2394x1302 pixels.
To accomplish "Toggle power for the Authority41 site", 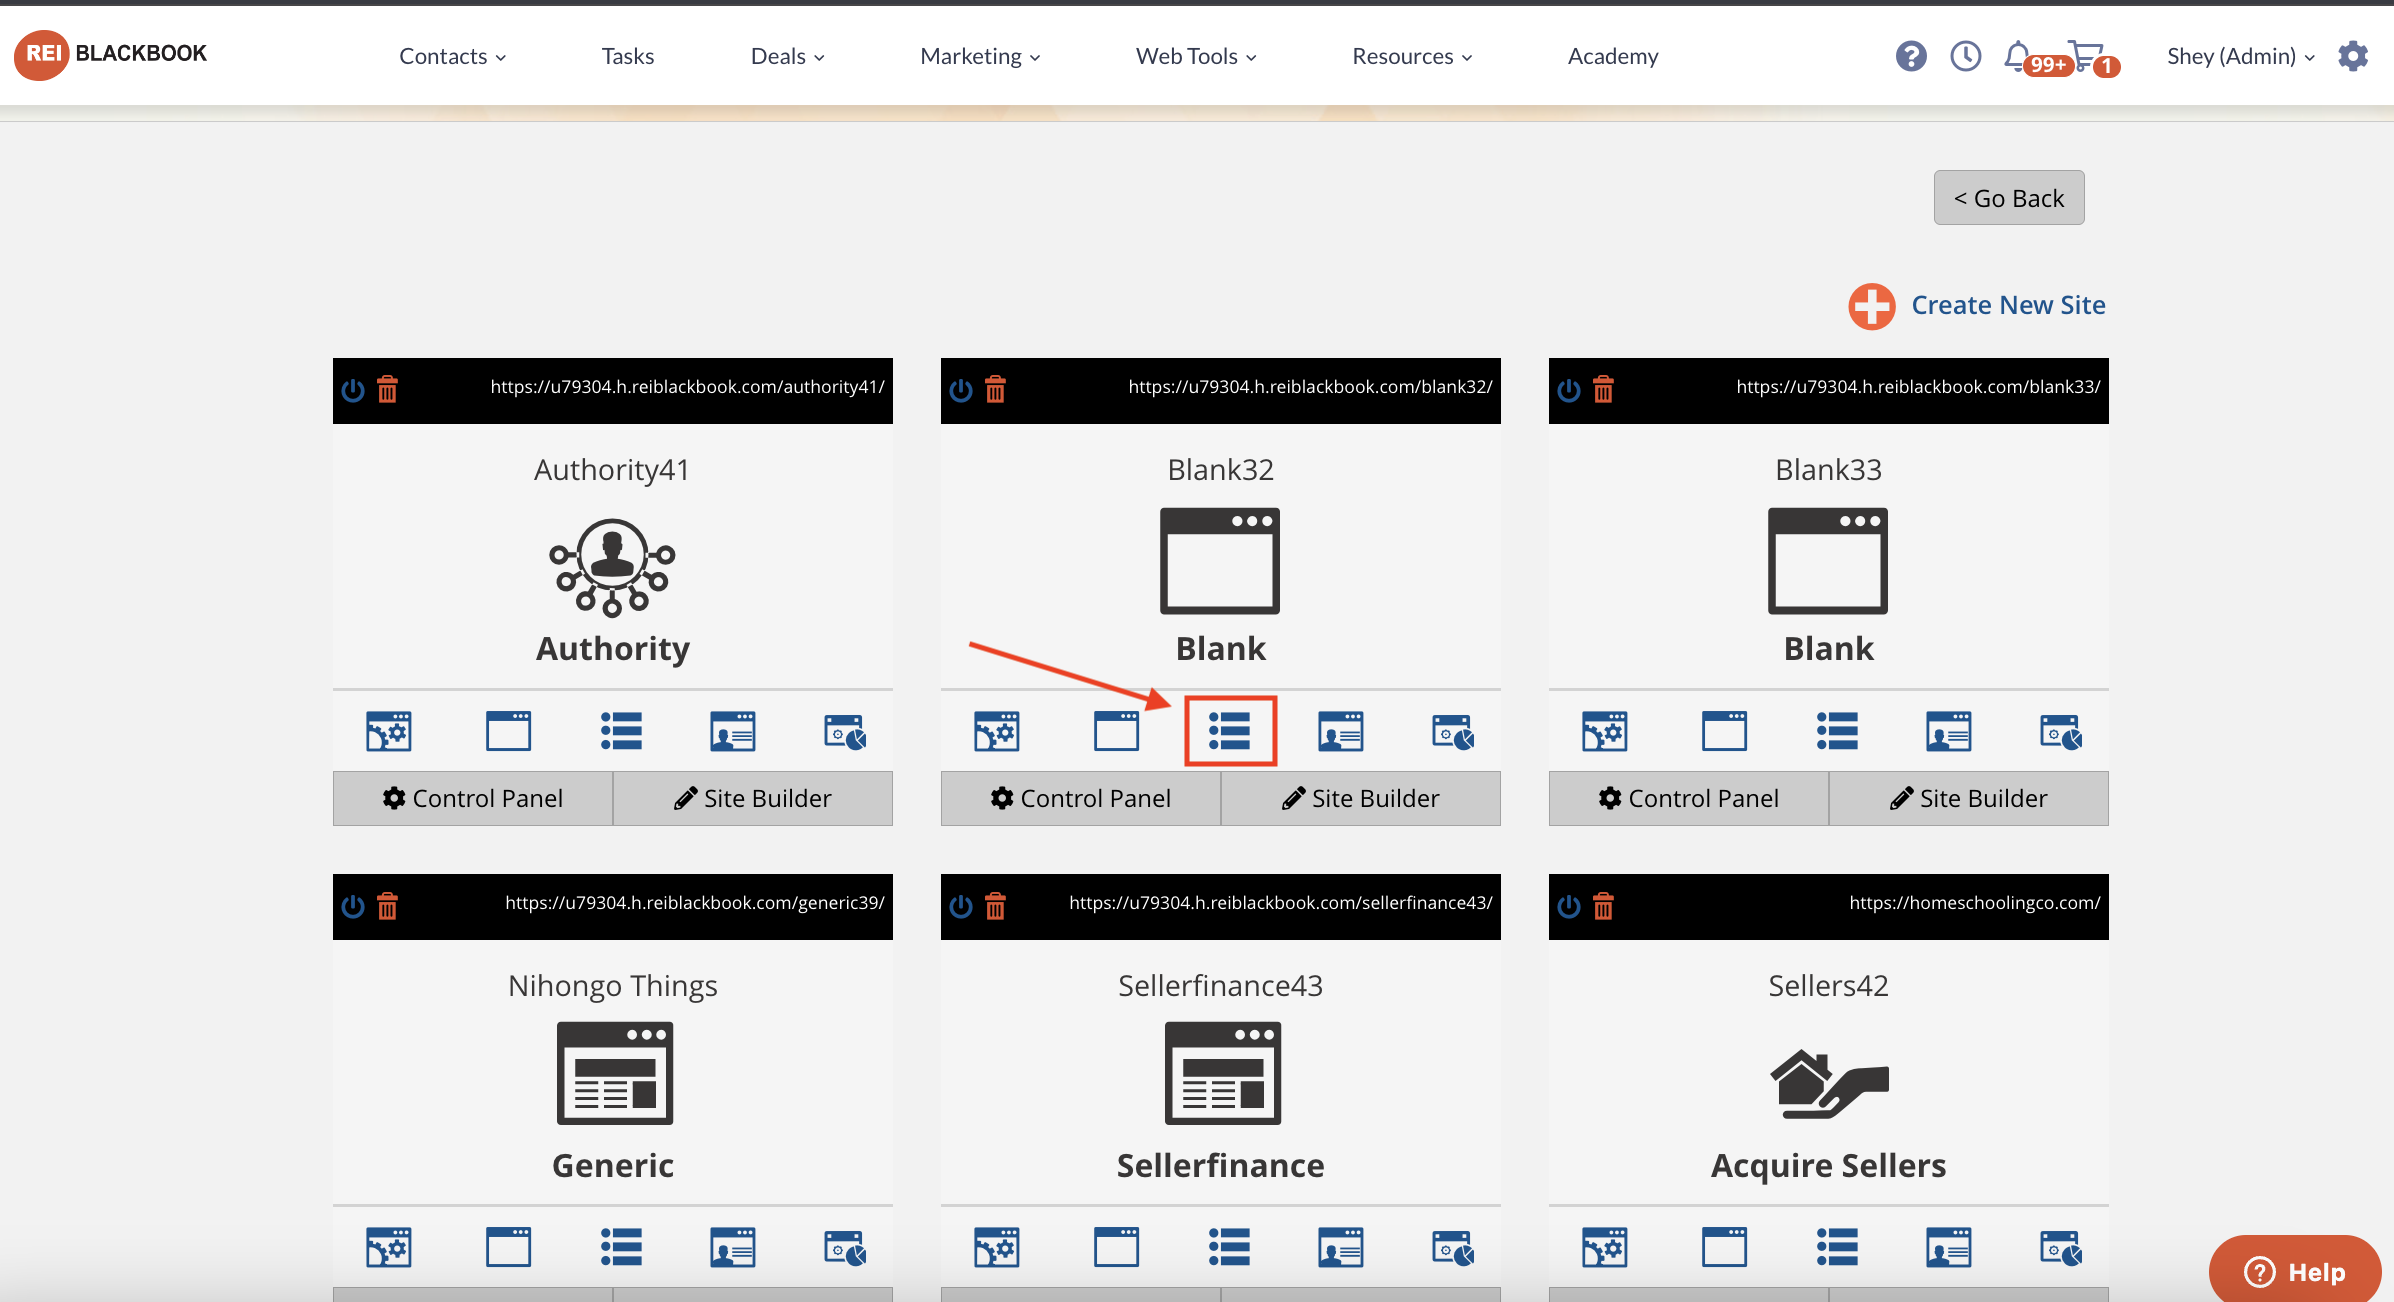I will tap(353, 389).
